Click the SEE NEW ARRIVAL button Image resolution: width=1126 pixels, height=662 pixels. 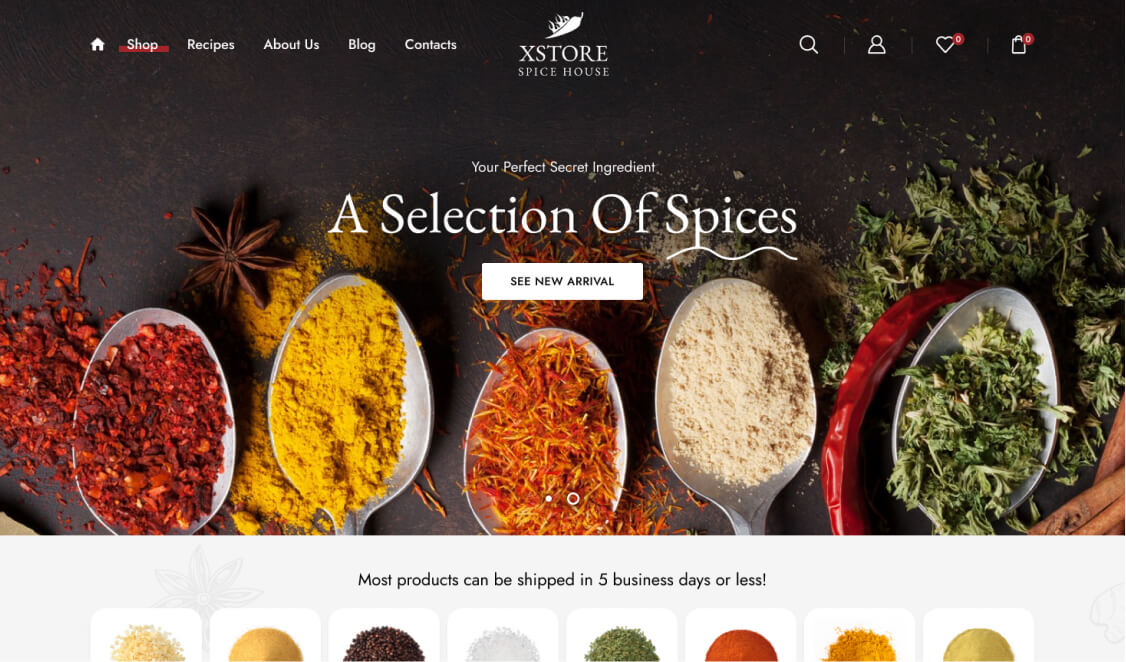point(562,281)
